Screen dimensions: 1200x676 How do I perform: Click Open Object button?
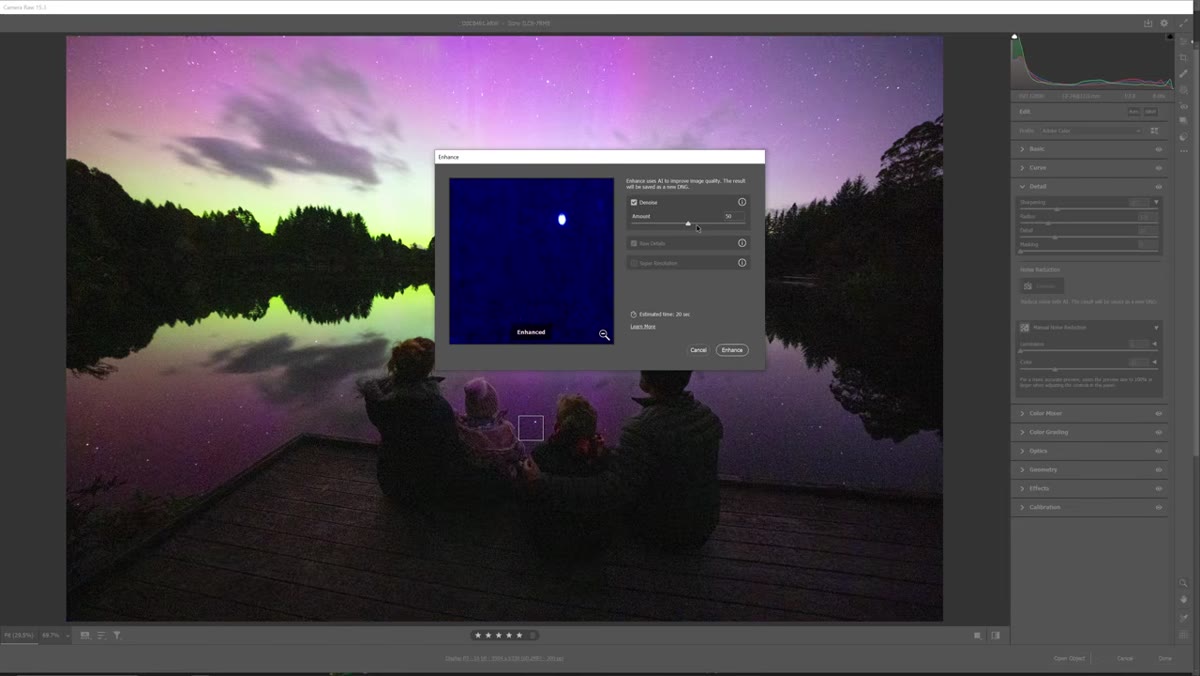pos(1069,658)
